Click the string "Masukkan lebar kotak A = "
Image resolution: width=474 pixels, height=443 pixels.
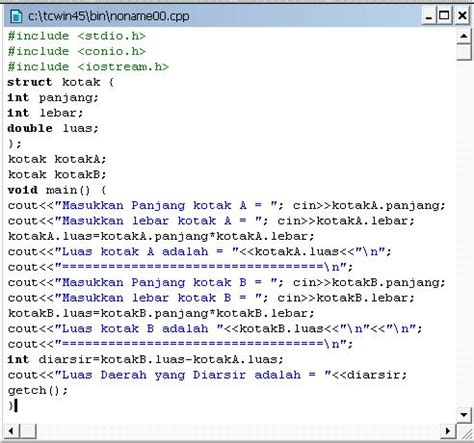158,221
